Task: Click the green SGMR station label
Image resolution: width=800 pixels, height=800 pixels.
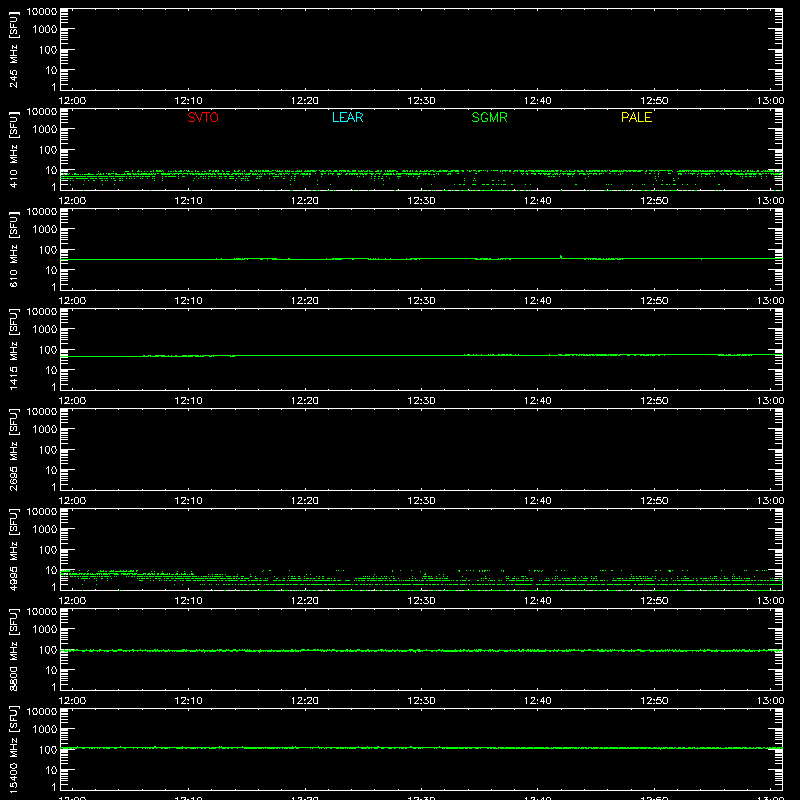Action: point(489,117)
